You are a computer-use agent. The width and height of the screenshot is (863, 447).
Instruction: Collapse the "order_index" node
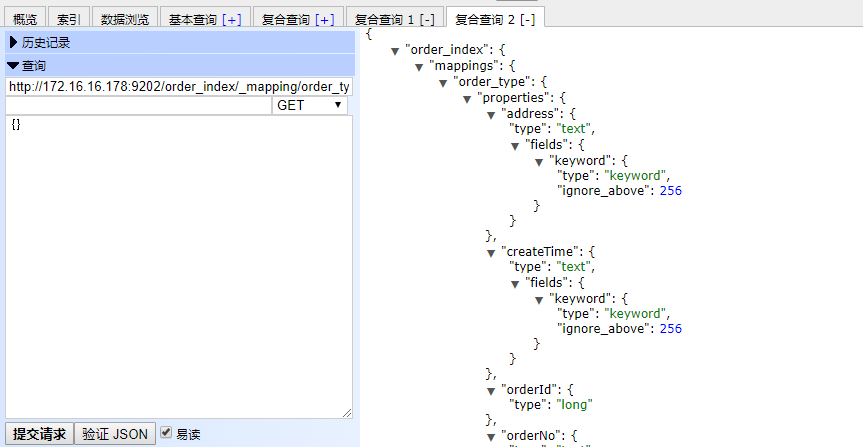pyautogui.click(x=395, y=51)
